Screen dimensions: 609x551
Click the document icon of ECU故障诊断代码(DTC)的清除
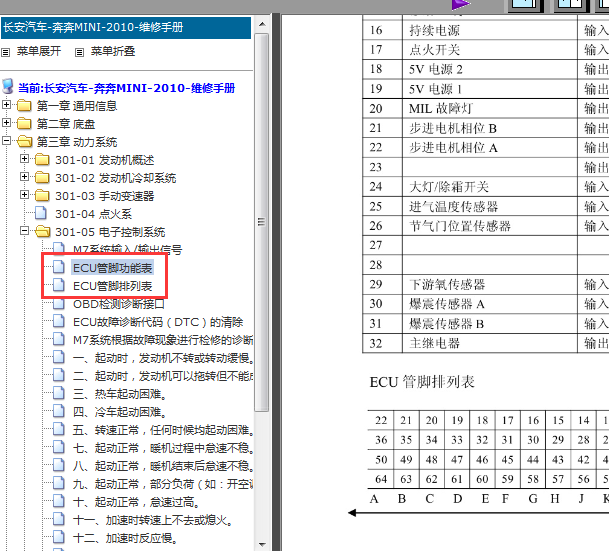(59, 321)
